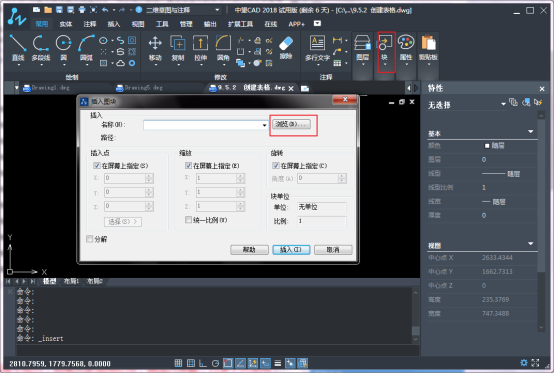Open the Block (块) ribbon button
554x374 pixels.
pos(385,48)
